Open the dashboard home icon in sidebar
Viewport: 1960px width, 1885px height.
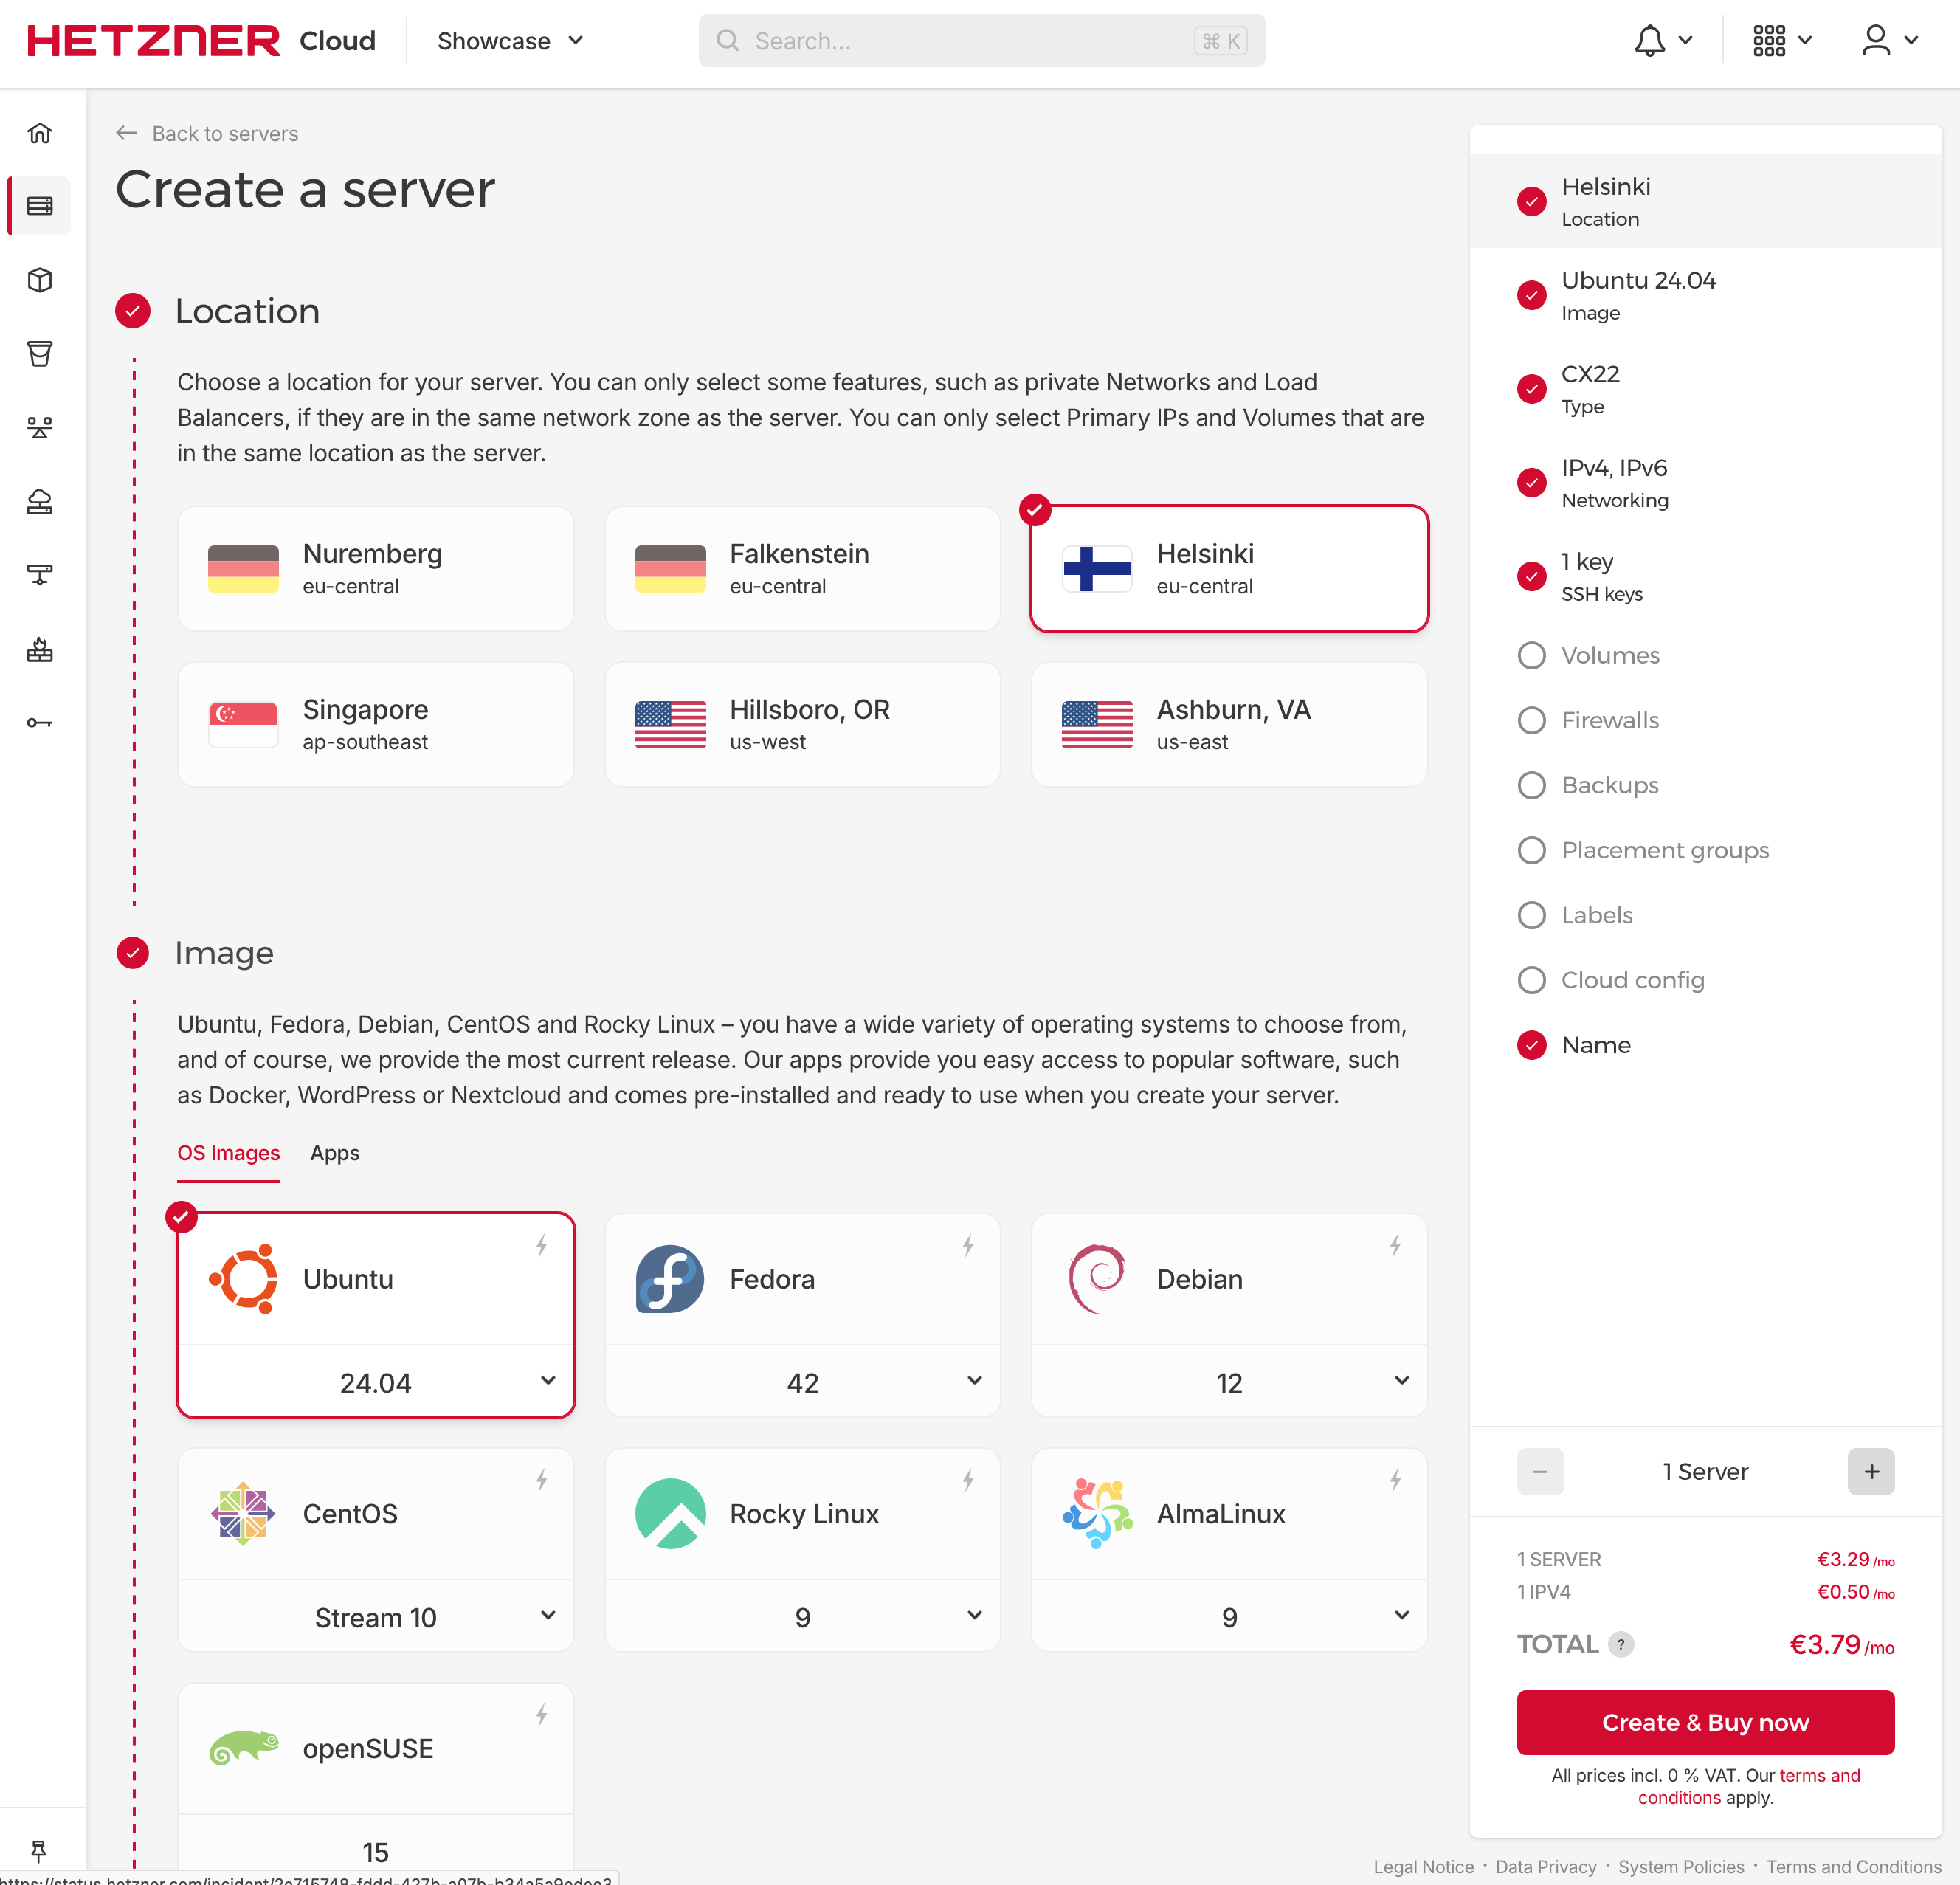(x=40, y=133)
